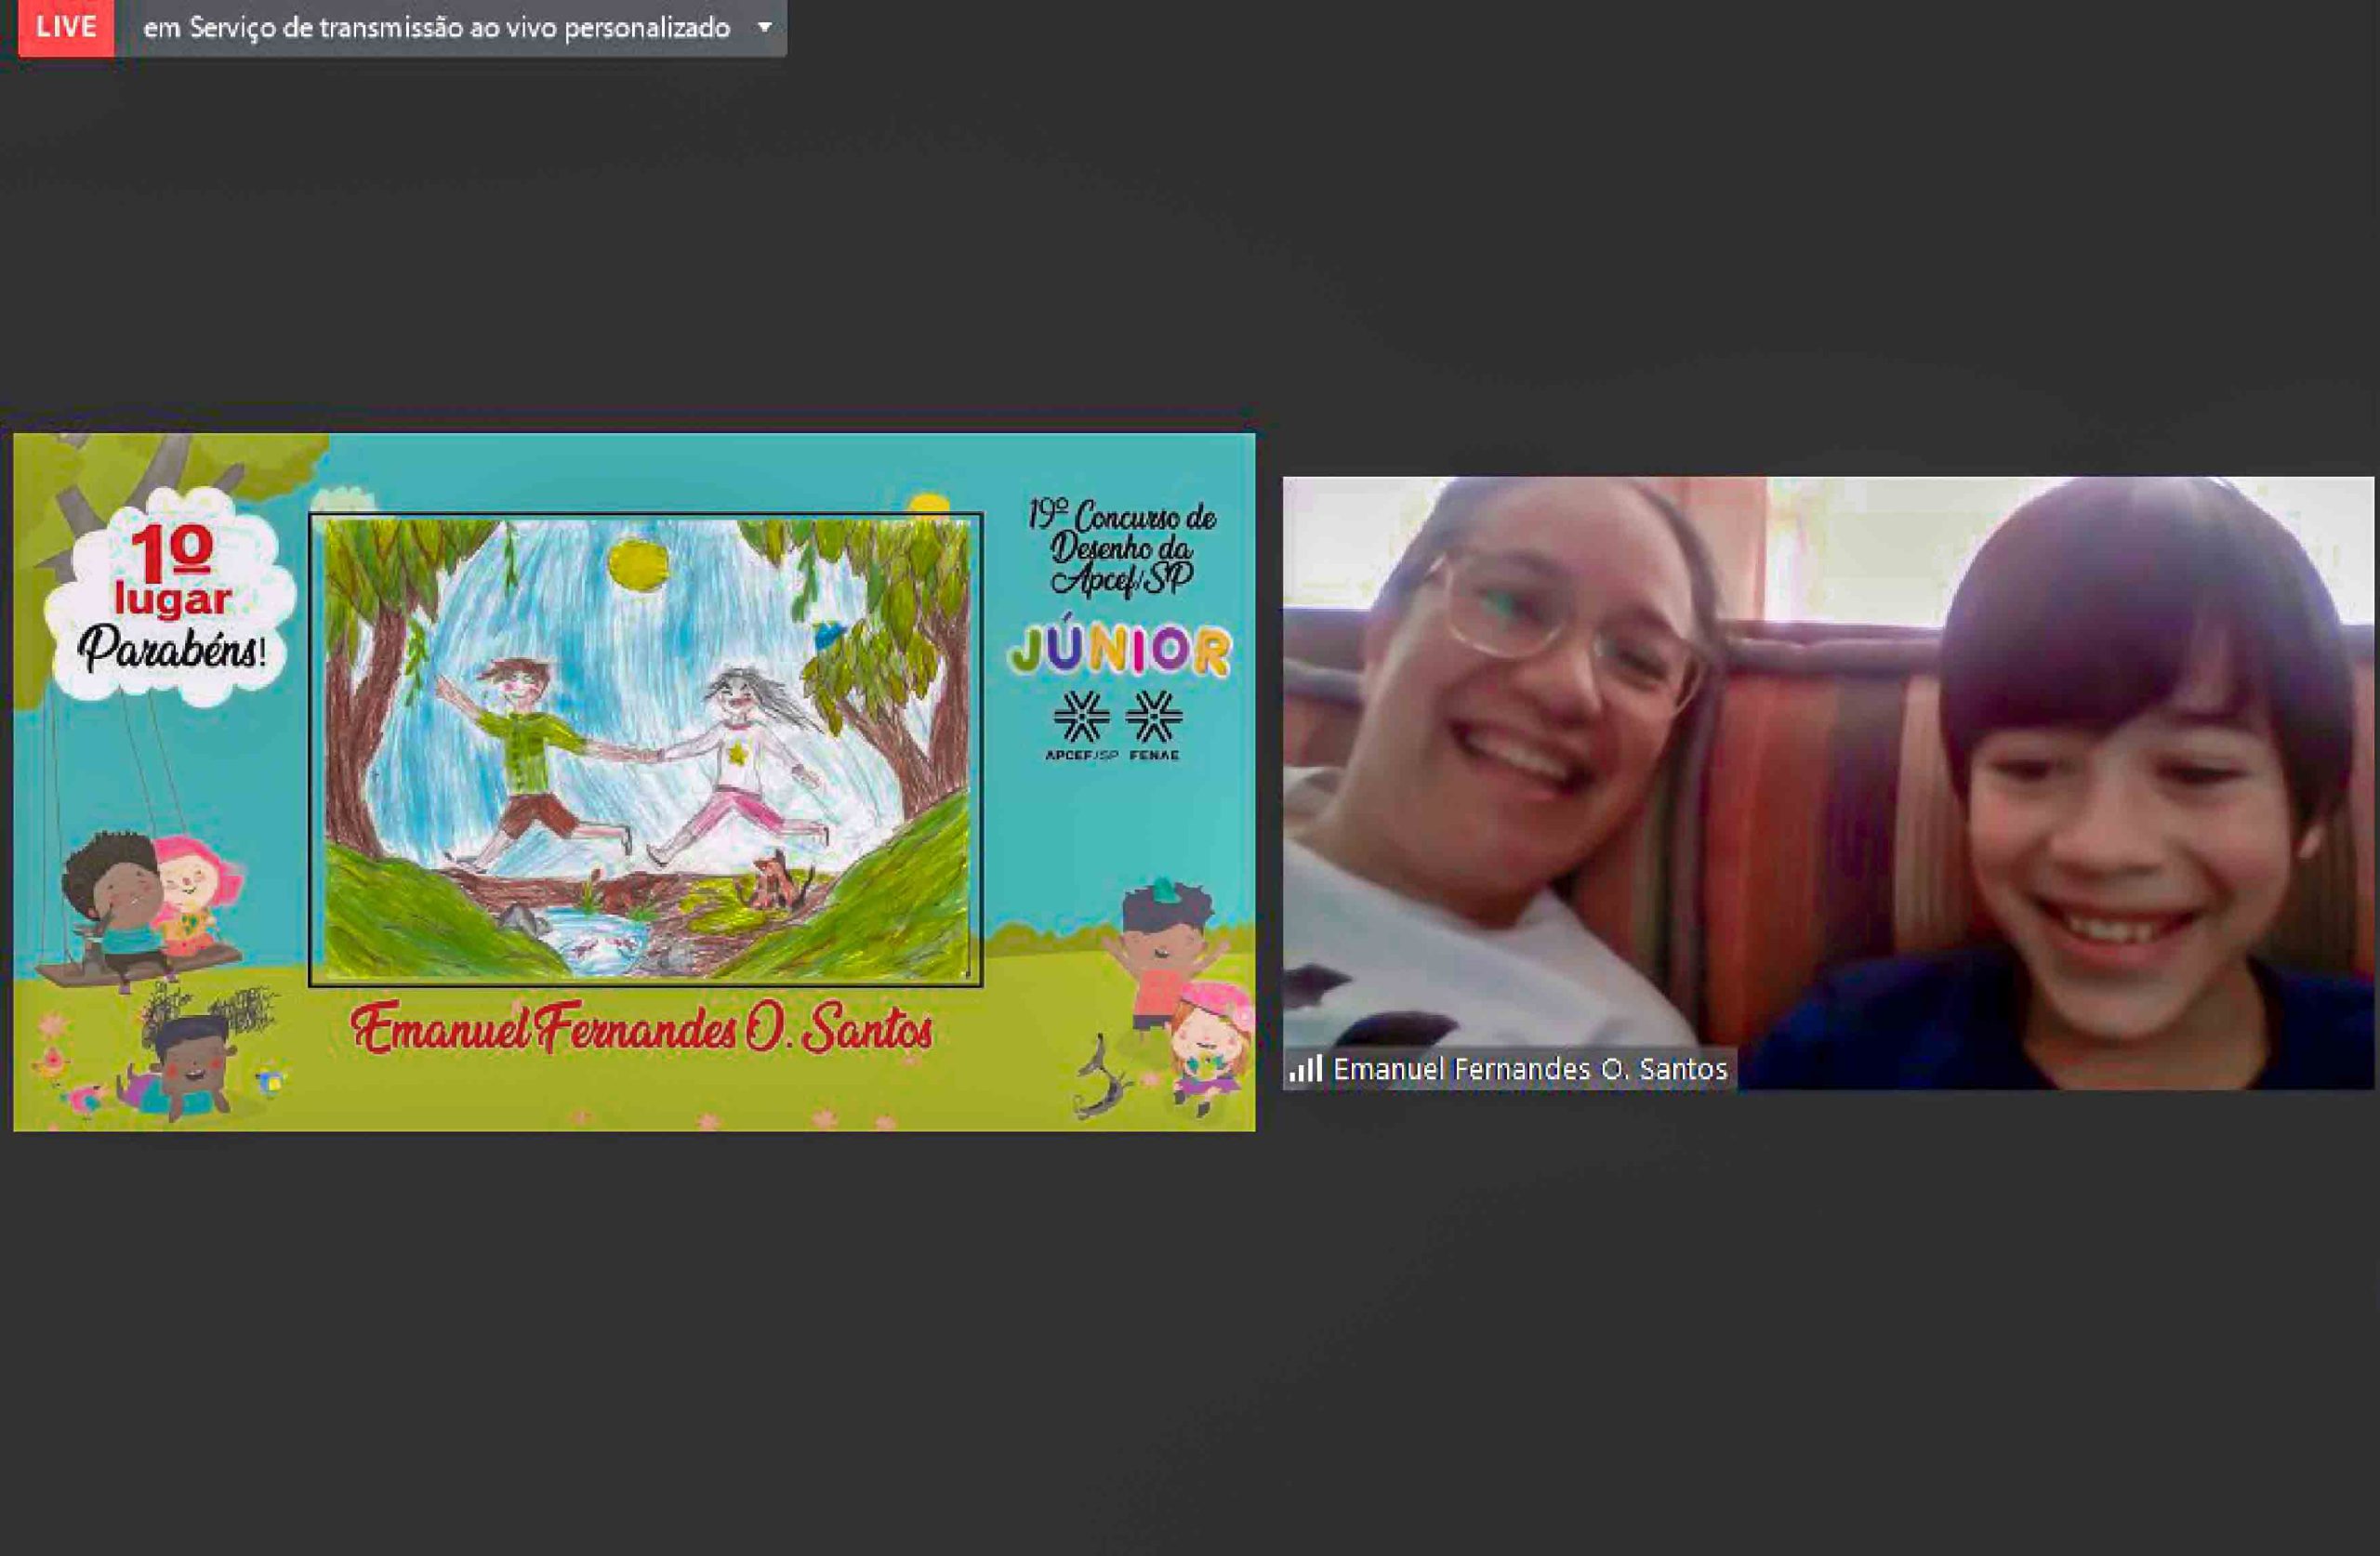Click the red LIVE indicator badge
Viewport: 2380px width, 1556px height.
(x=66, y=27)
